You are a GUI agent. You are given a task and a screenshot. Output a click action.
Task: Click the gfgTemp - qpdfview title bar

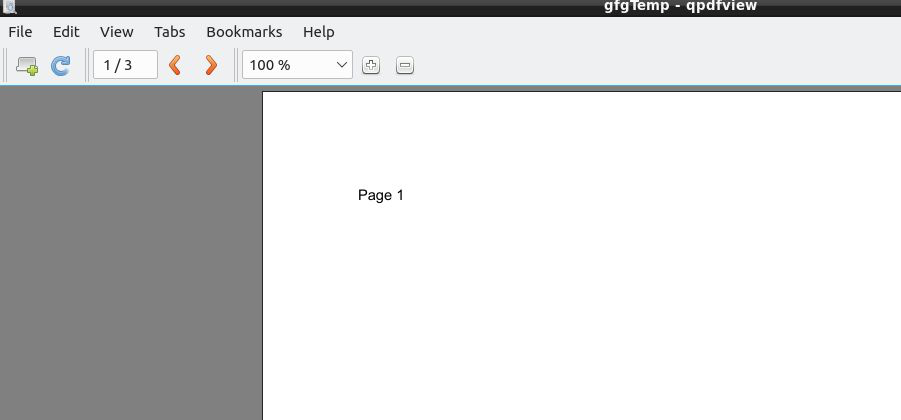[680, 6]
